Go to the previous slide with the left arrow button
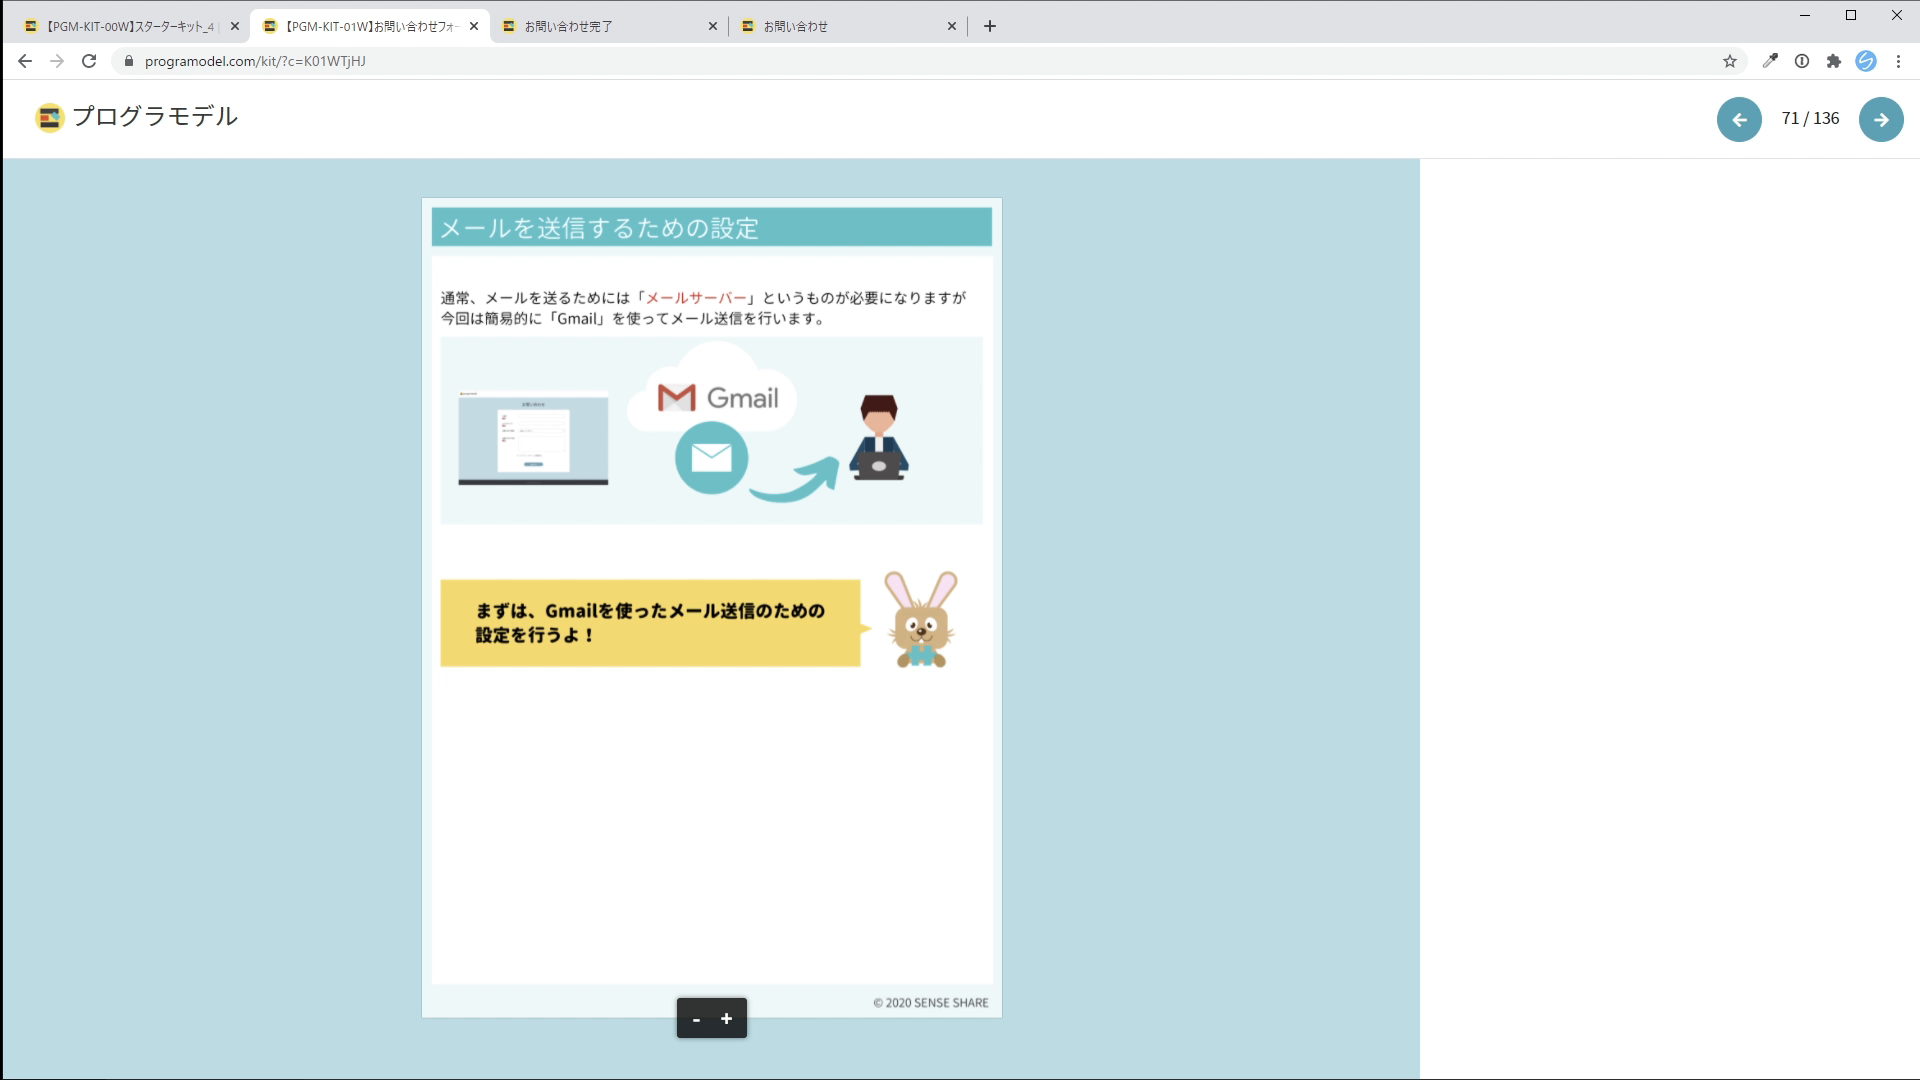1920x1080 pixels. coord(1739,119)
